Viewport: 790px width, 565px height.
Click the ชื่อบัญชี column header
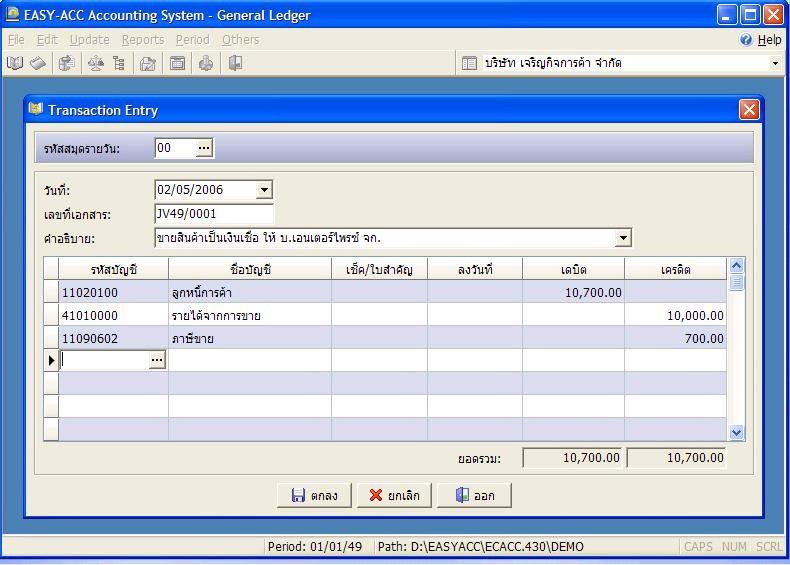click(x=250, y=269)
